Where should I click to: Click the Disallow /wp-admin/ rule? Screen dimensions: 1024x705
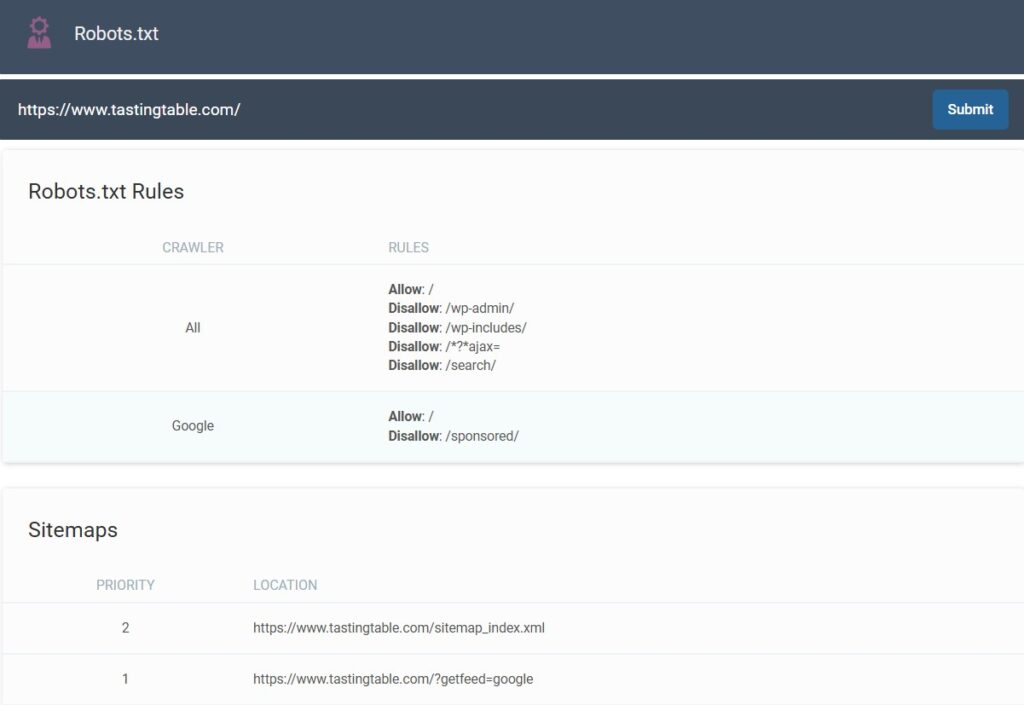(x=451, y=309)
